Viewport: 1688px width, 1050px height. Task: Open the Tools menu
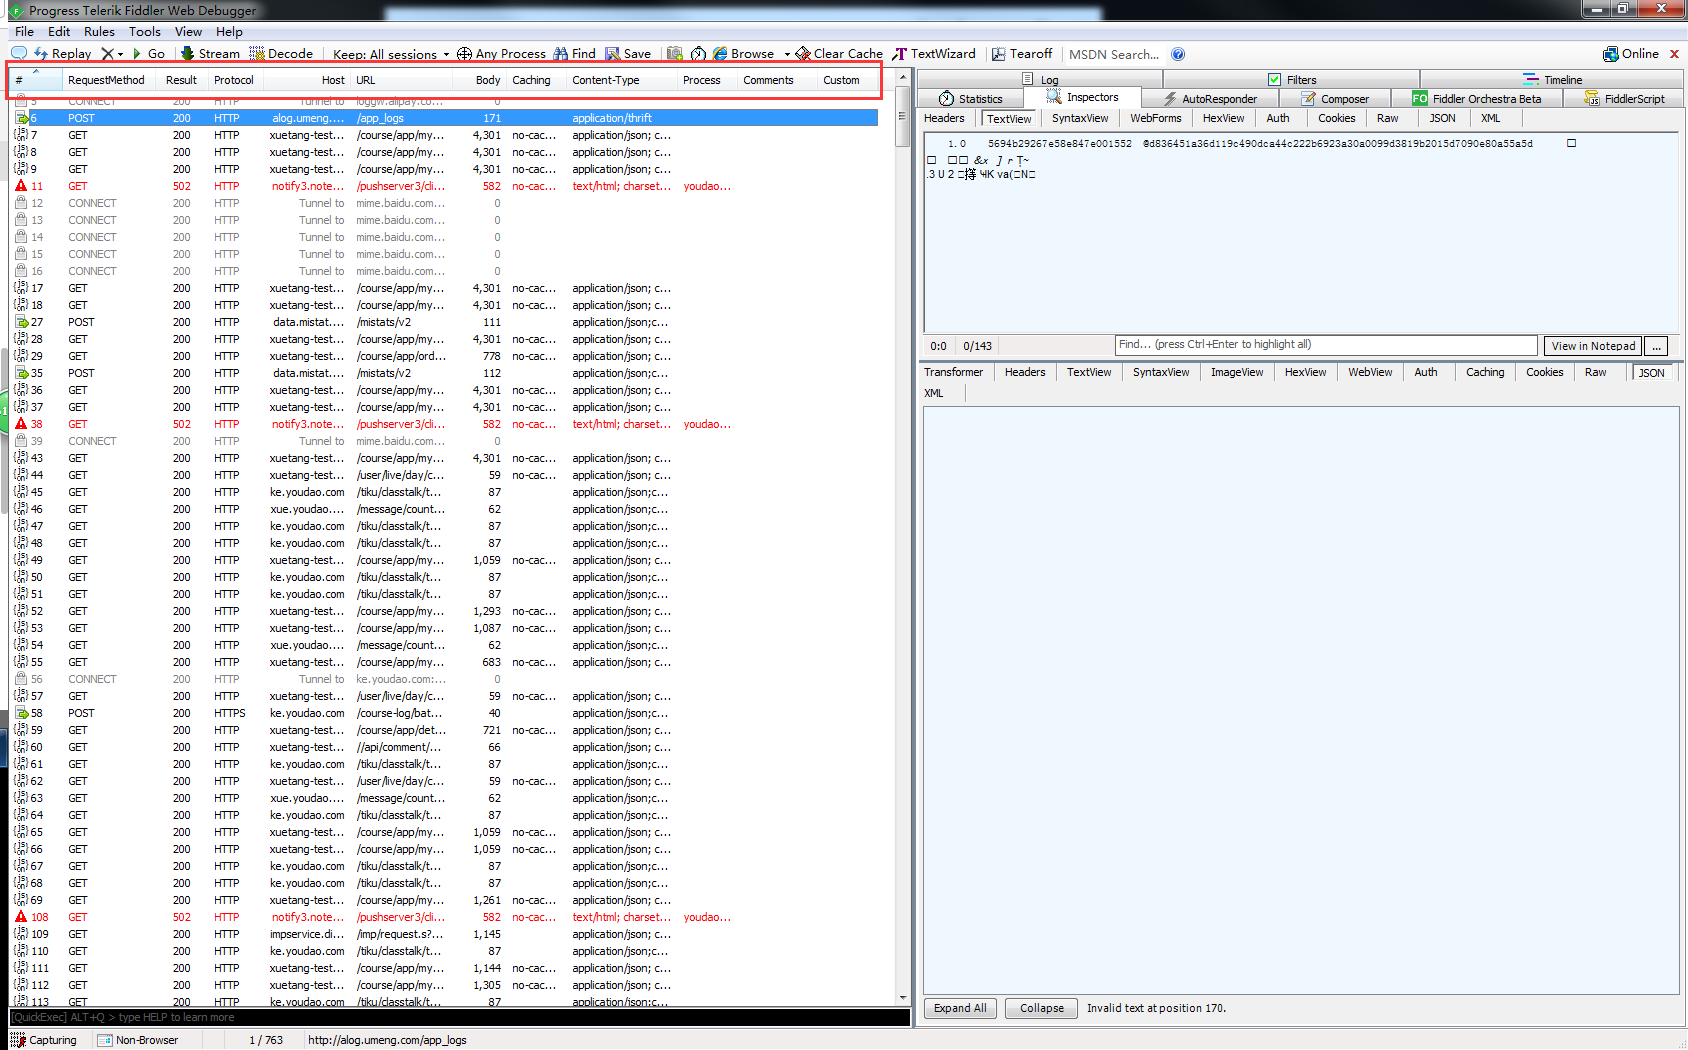coord(145,32)
